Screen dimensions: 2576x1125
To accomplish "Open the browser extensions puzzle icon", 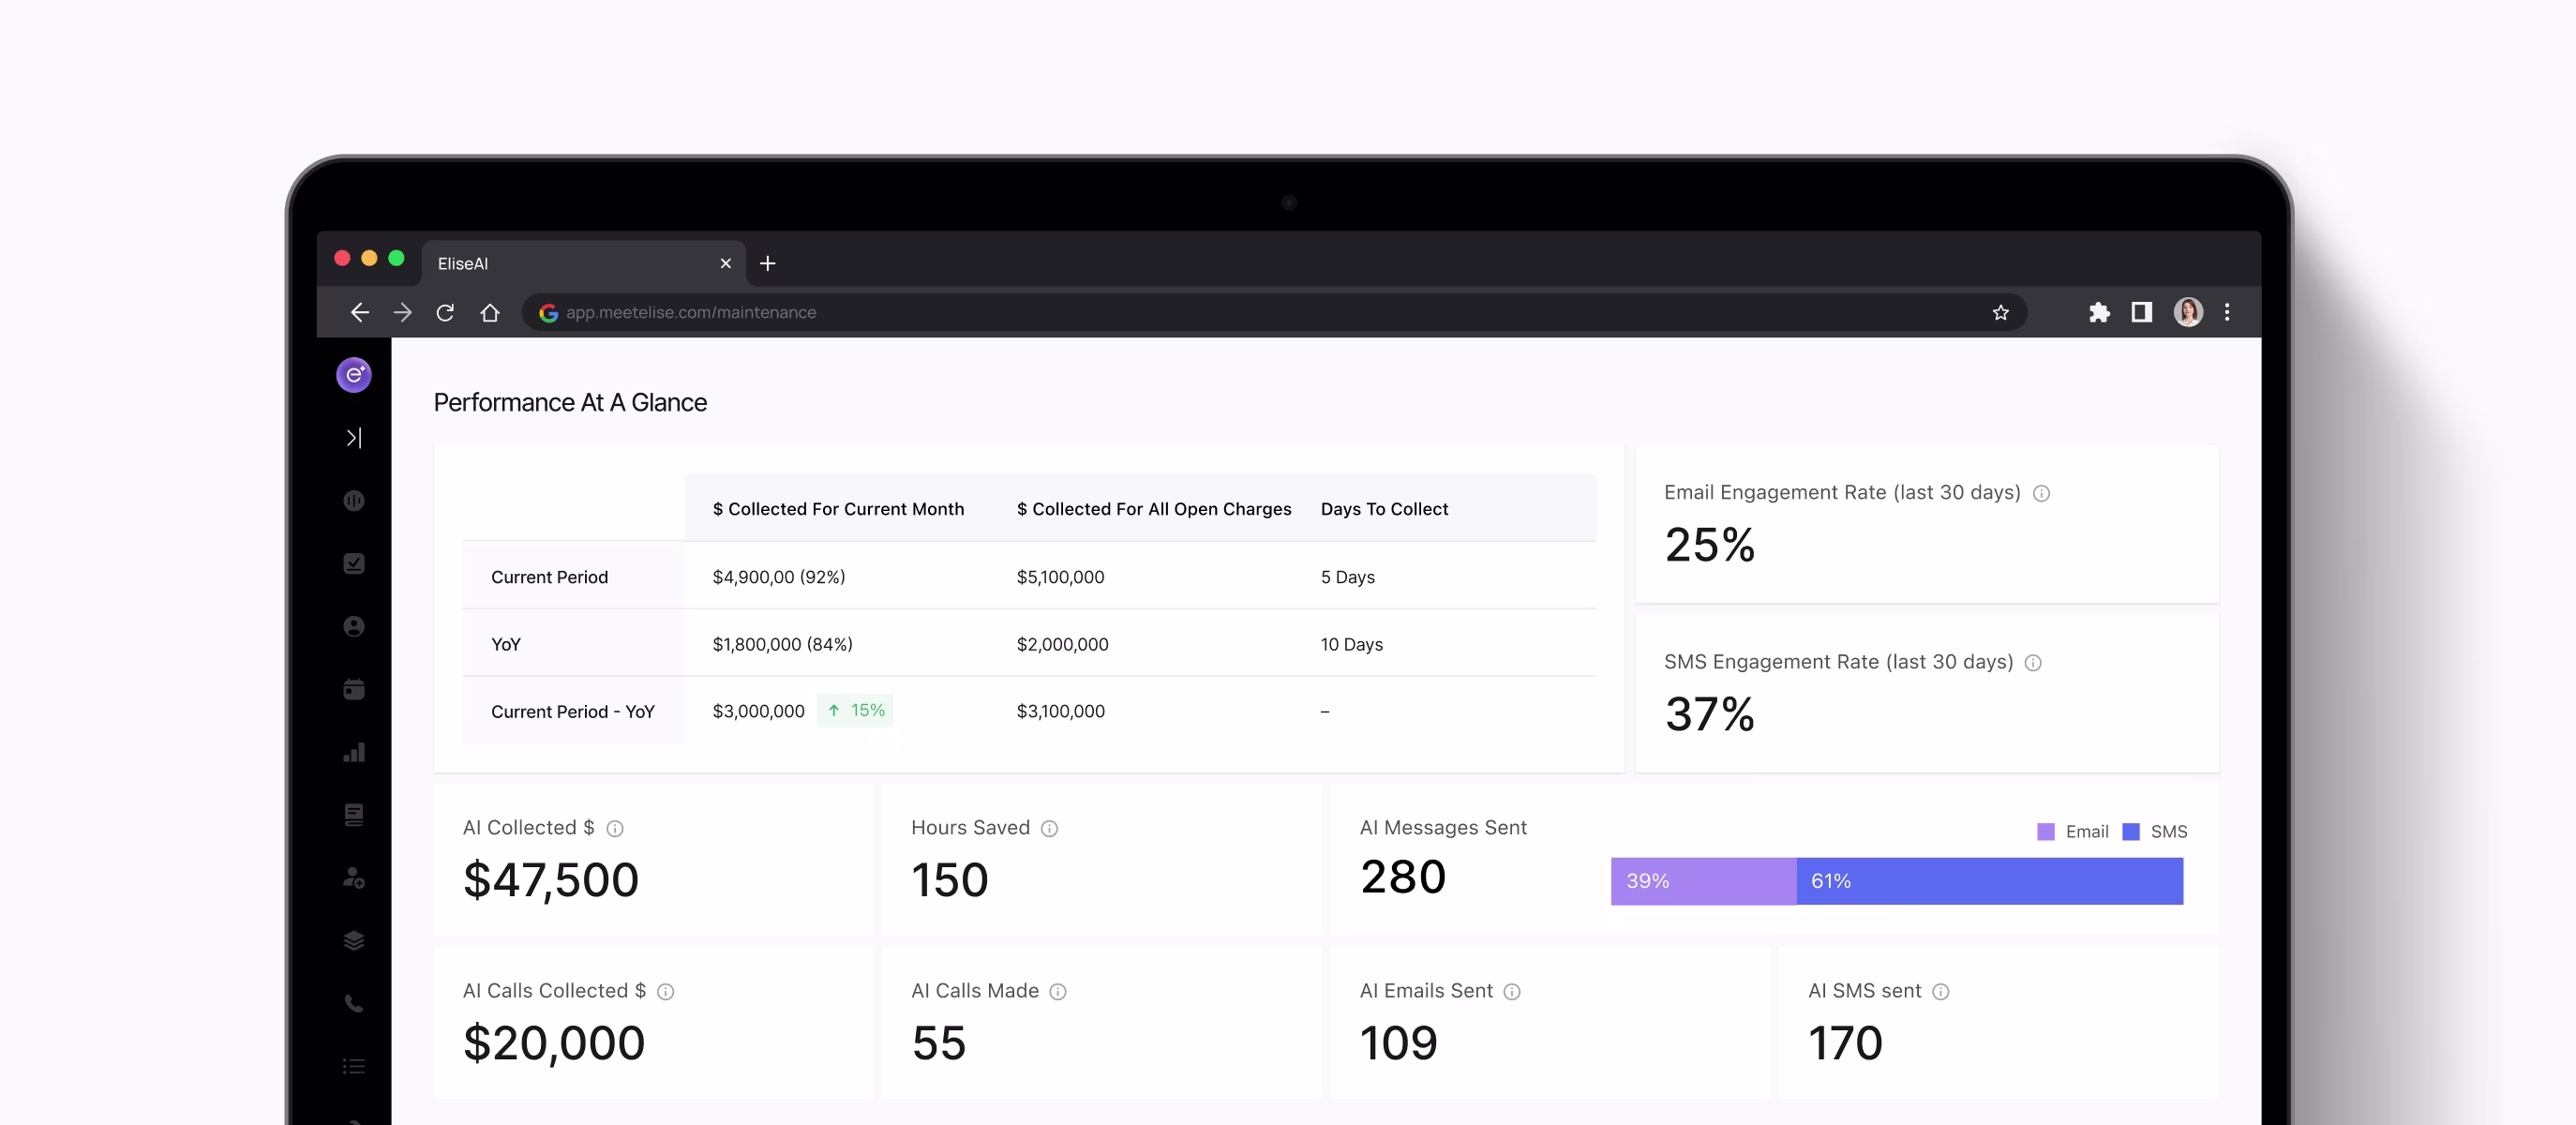I will point(2099,313).
